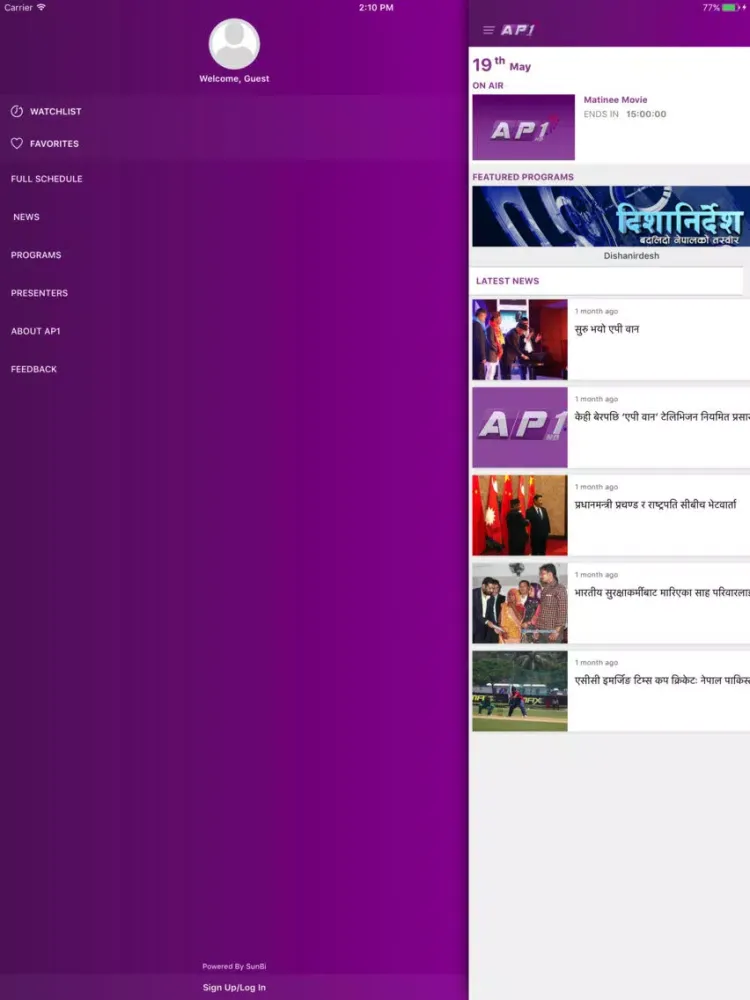
Task: Tap Powered By SunBi text
Action: click(234, 966)
